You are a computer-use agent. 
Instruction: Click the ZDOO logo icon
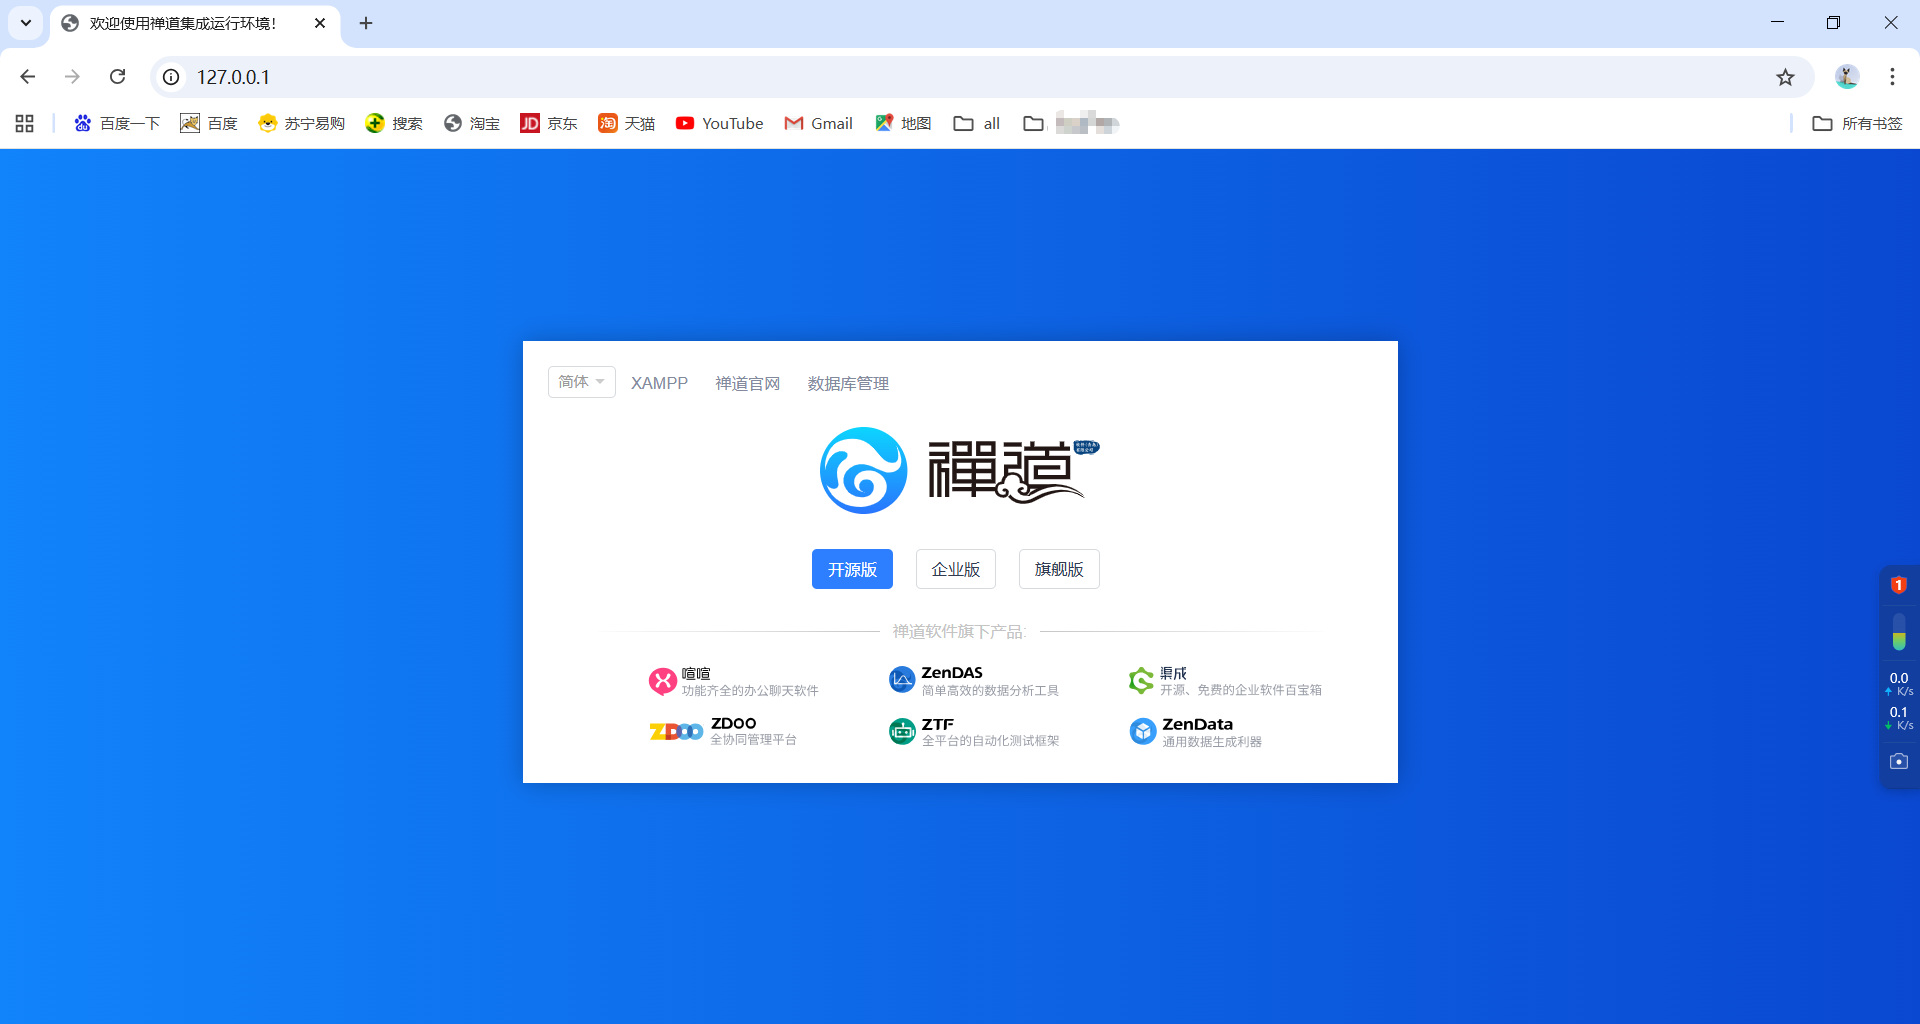click(x=676, y=731)
